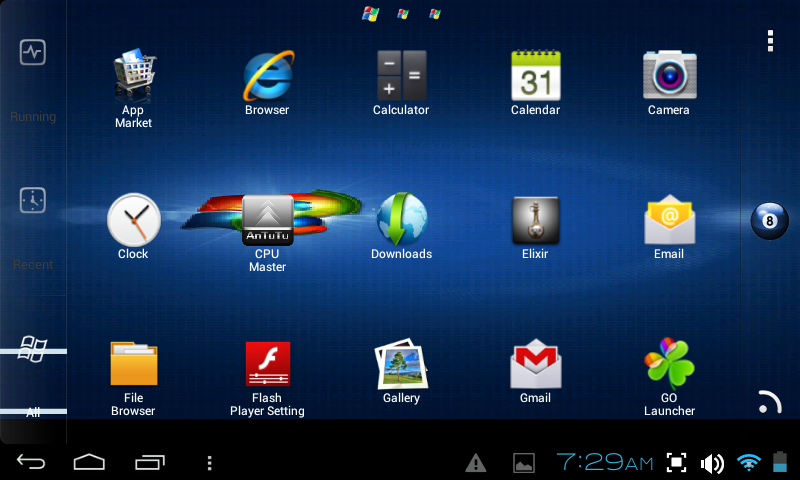Open the Clock app
This screenshot has height=480, width=800.
(x=134, y=220)
